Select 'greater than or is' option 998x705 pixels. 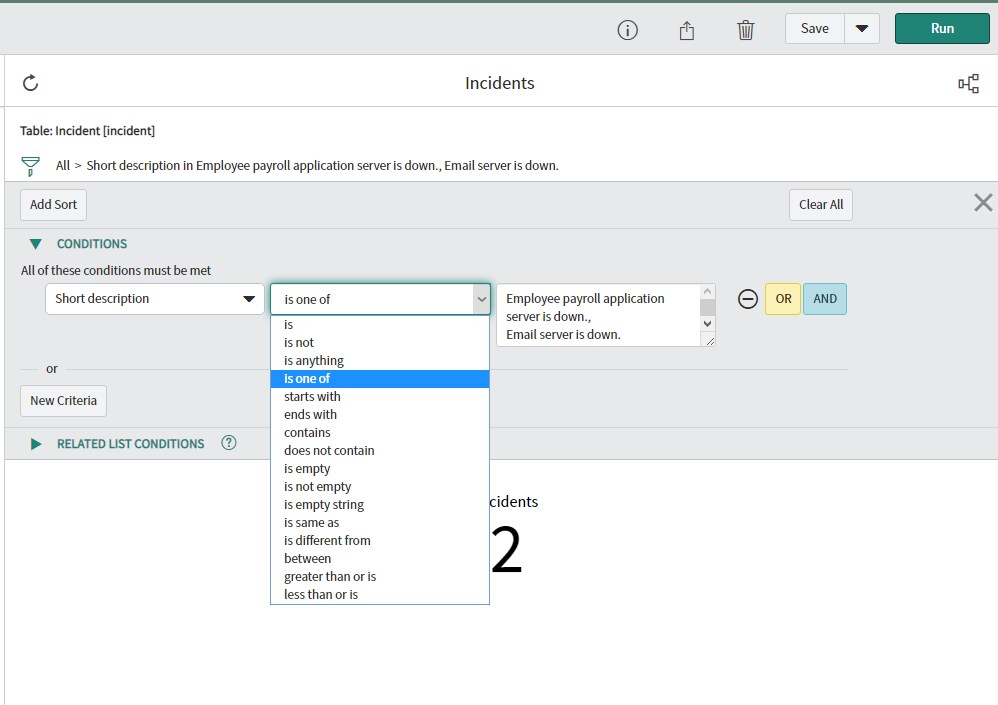(x=380, y=576)
